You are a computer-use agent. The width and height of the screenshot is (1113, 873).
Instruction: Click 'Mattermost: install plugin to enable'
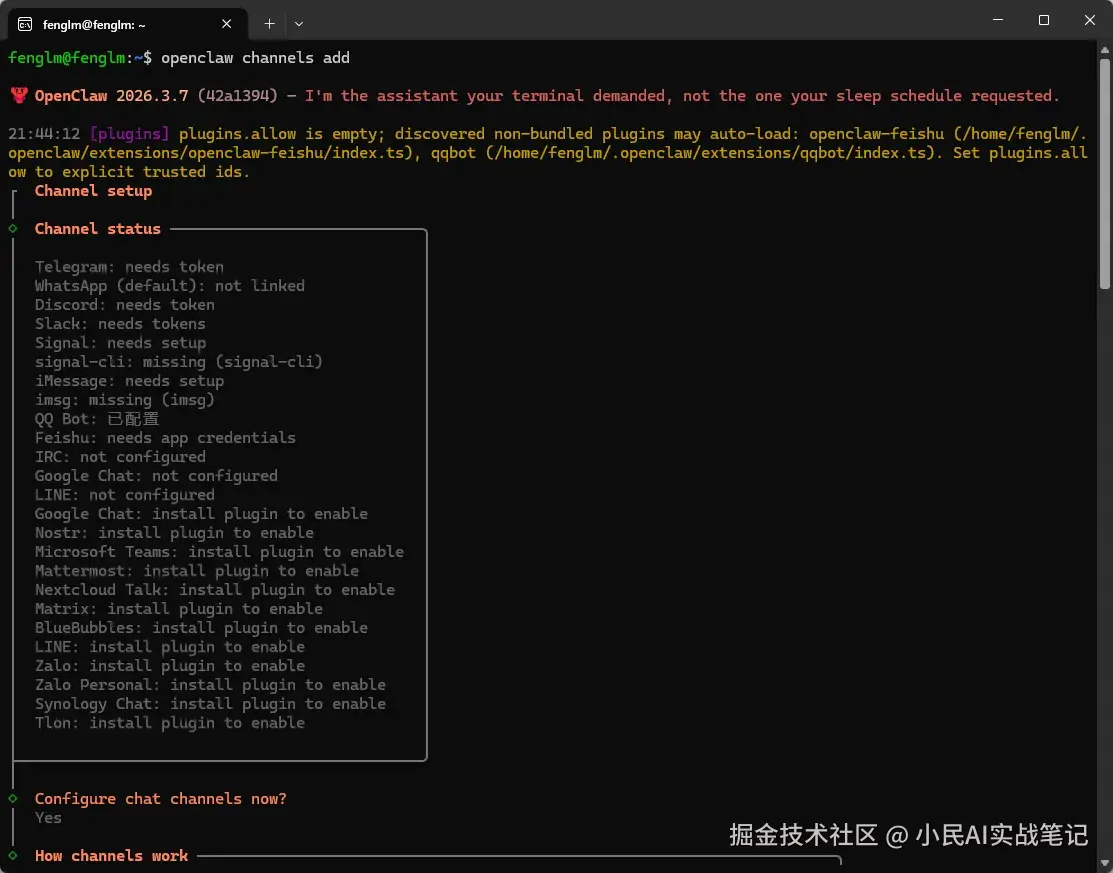point(197,571)
